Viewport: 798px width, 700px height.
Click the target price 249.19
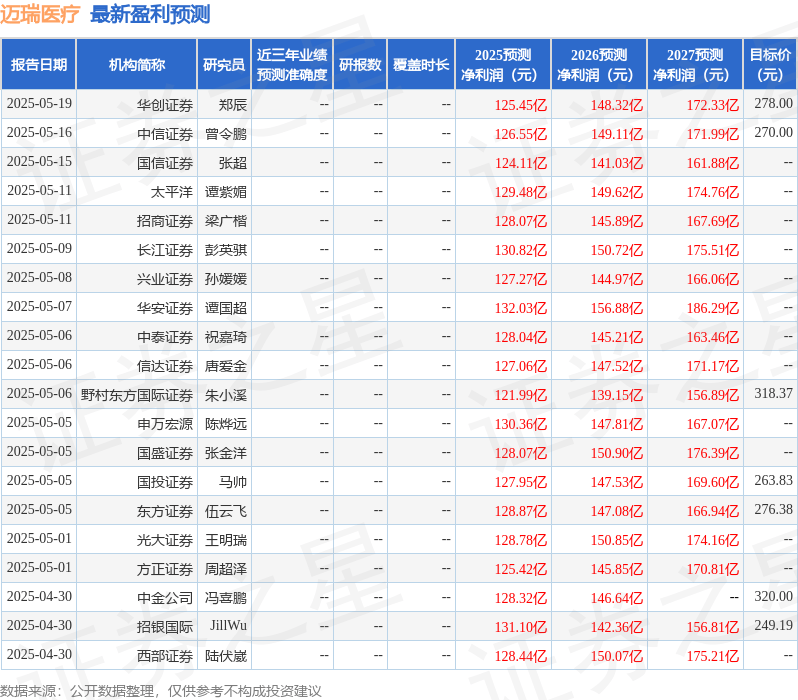click(773, 626)
